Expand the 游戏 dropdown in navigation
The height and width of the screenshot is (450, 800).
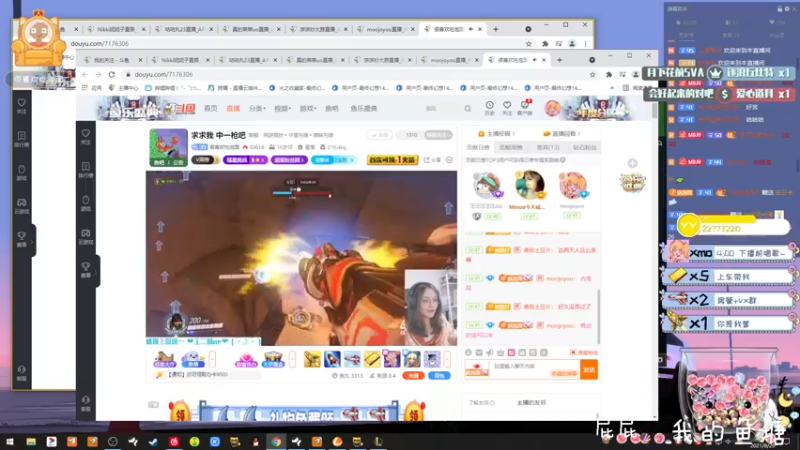pyautogui.click(x=308, y=108)
